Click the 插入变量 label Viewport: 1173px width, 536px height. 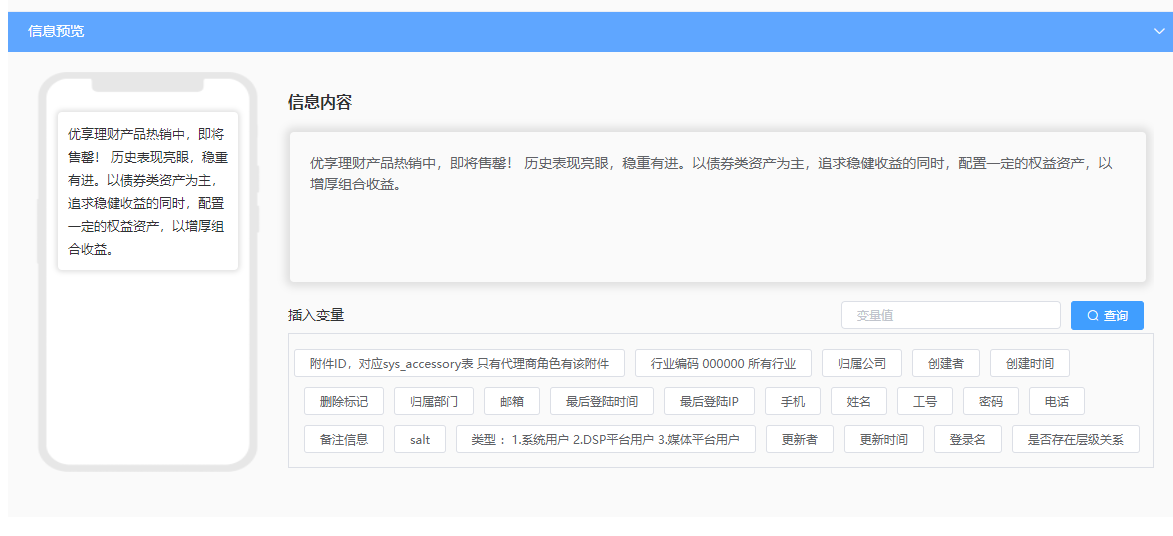316,315
